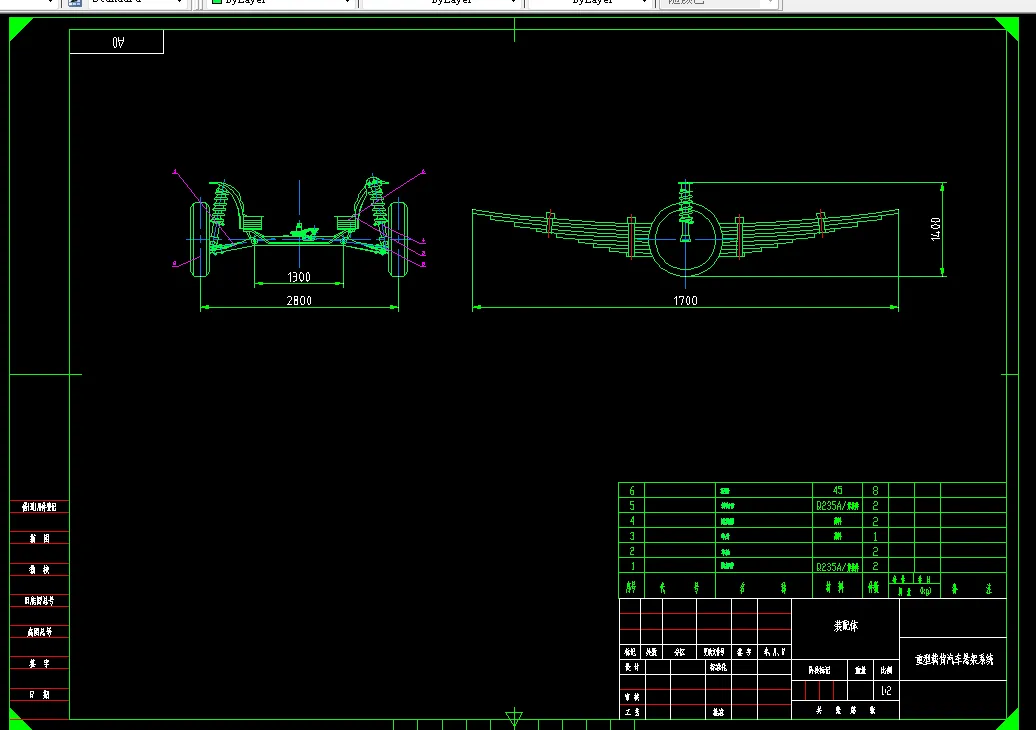Click the 重型载货汽车悬架系统 drawing title
Screen dimensions: 1036x730
(953, 659)
